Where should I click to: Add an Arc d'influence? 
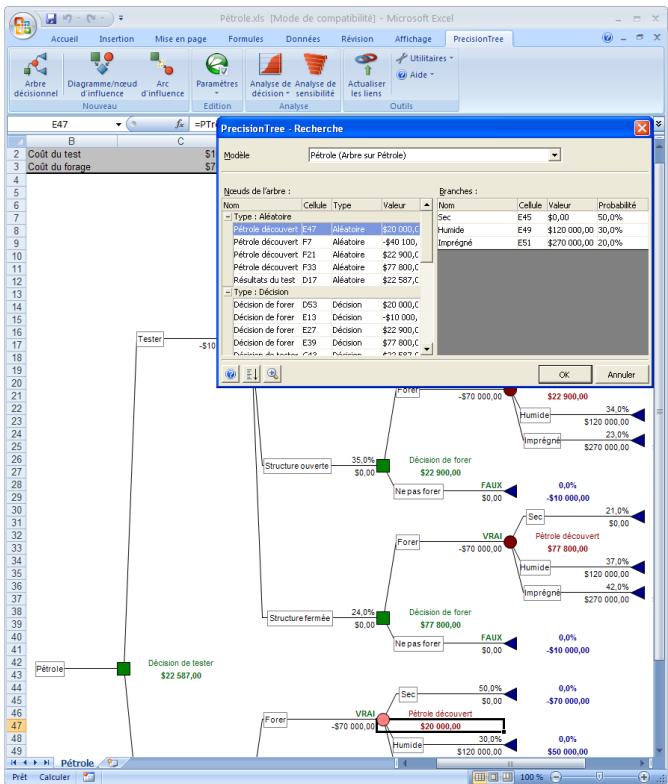click(x=162, y=74)
